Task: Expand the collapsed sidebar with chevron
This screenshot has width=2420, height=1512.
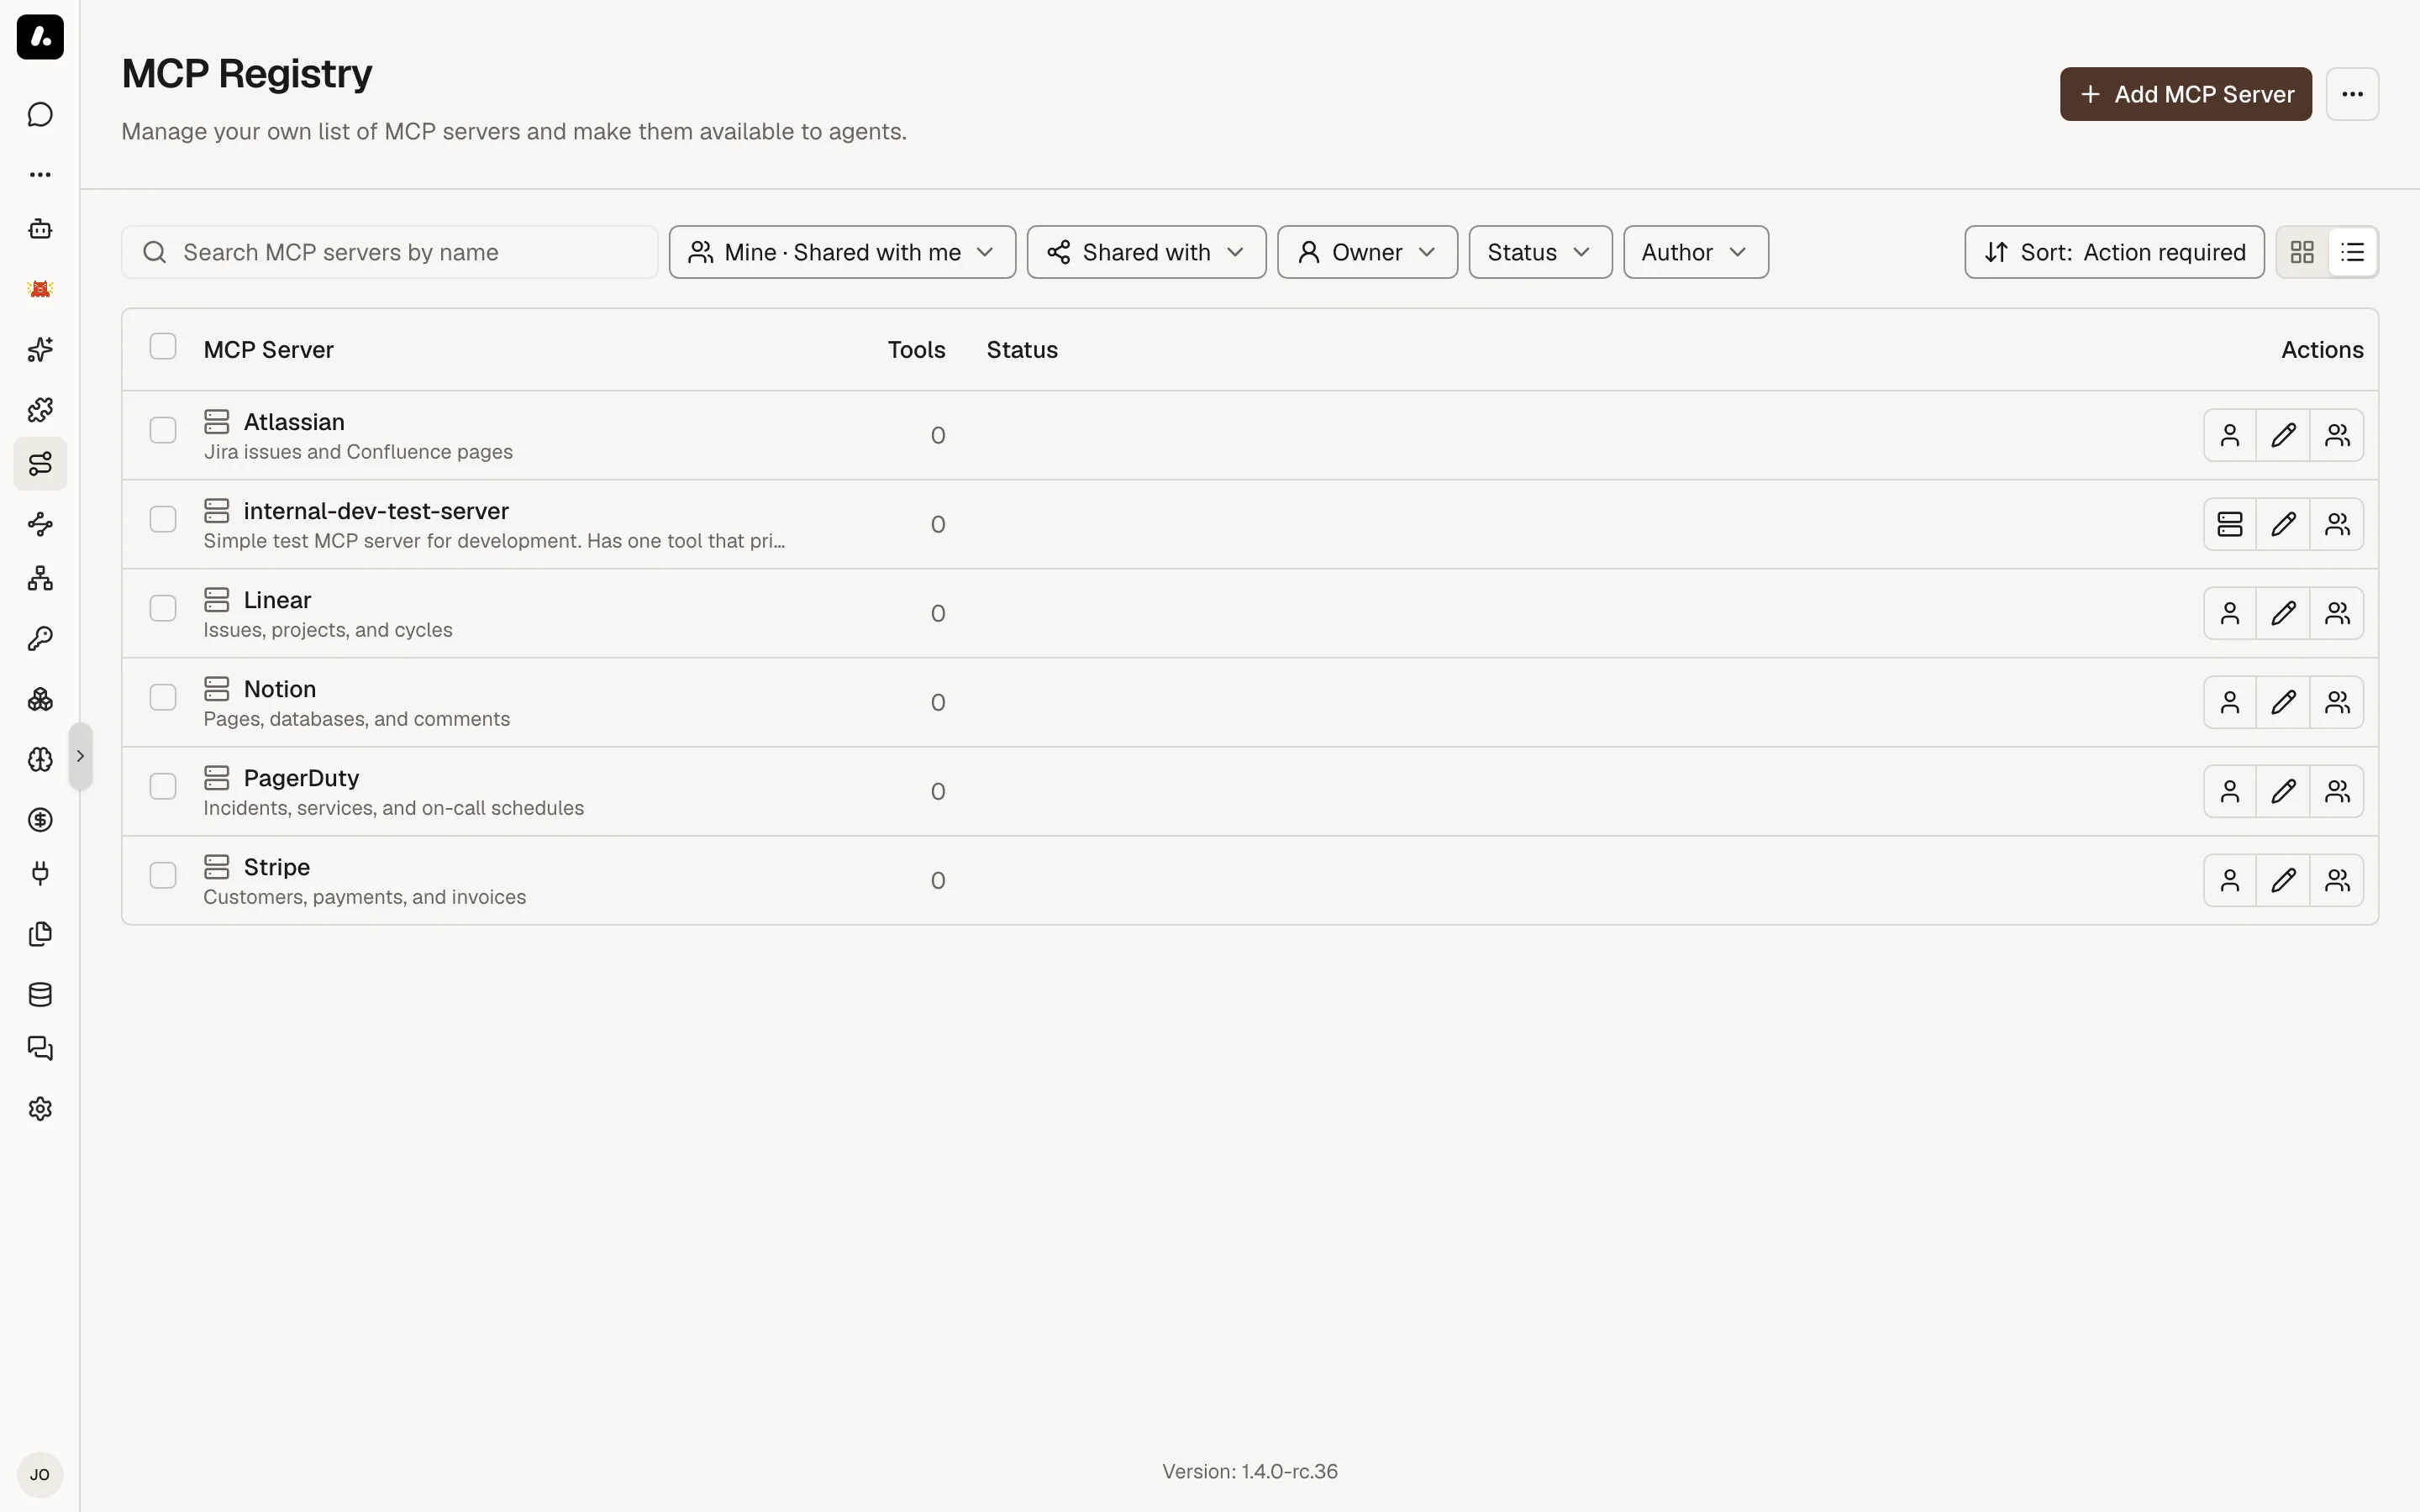Action: tap(80, 756)
